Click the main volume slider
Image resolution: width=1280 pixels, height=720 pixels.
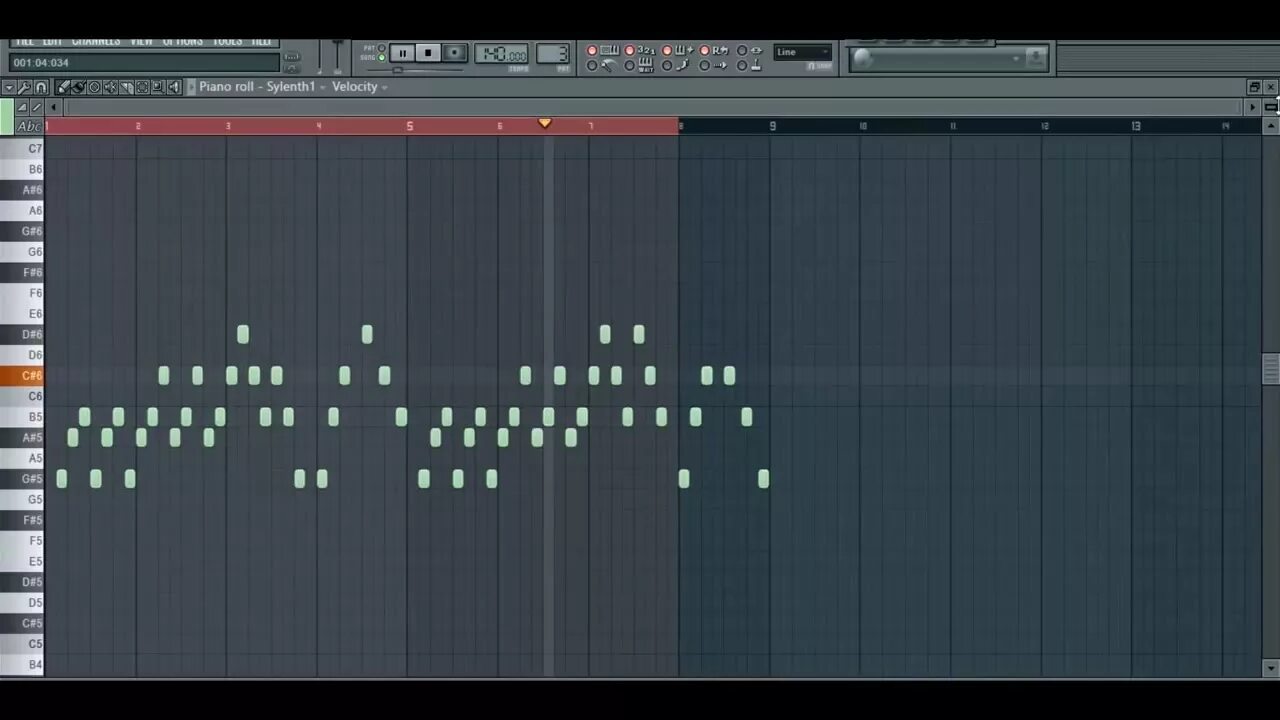tap(319, 58)
